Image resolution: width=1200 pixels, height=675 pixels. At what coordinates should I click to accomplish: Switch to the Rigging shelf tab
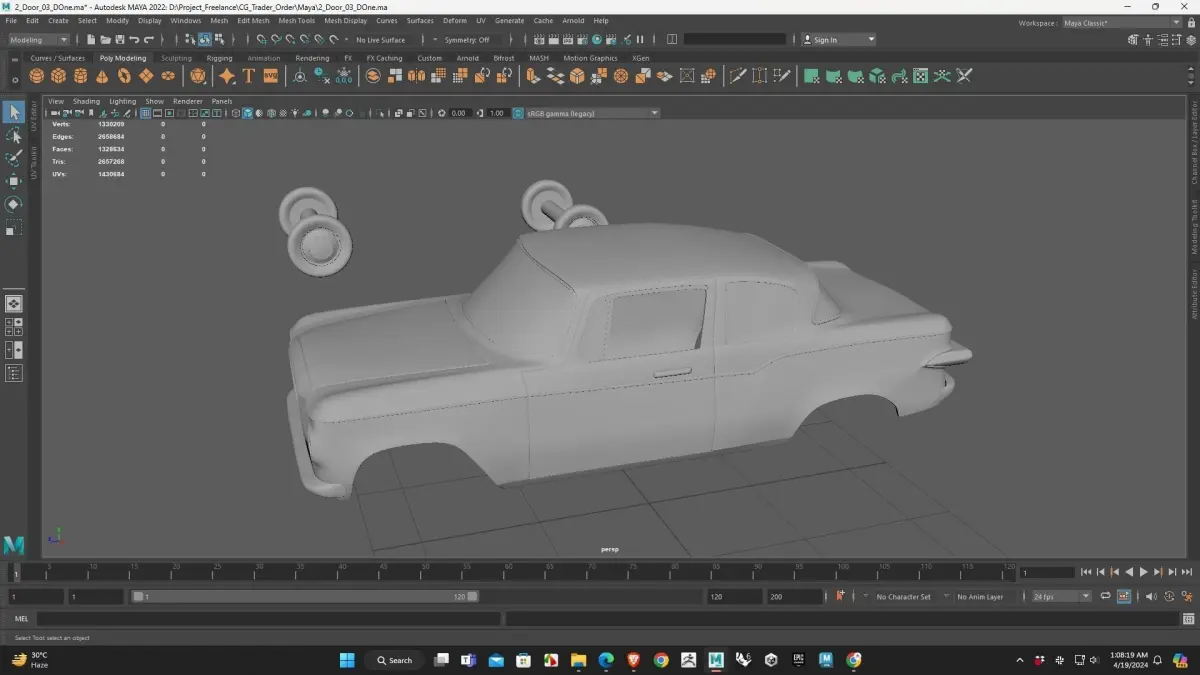(219, 58)
